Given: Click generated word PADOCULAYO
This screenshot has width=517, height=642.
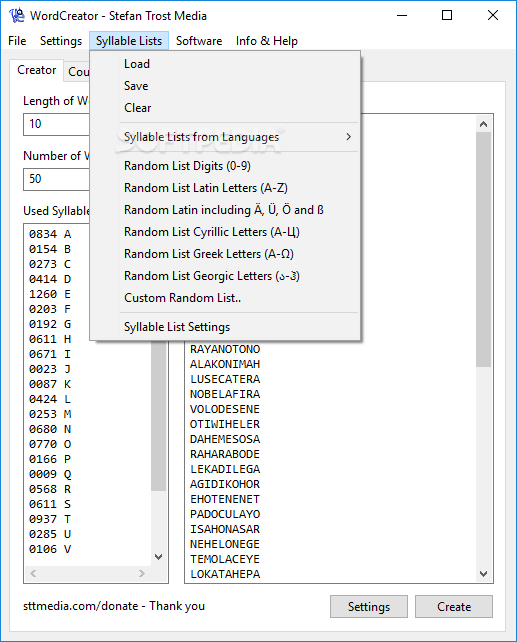Looking at the screenshot, I should click(x=225, y=514).
